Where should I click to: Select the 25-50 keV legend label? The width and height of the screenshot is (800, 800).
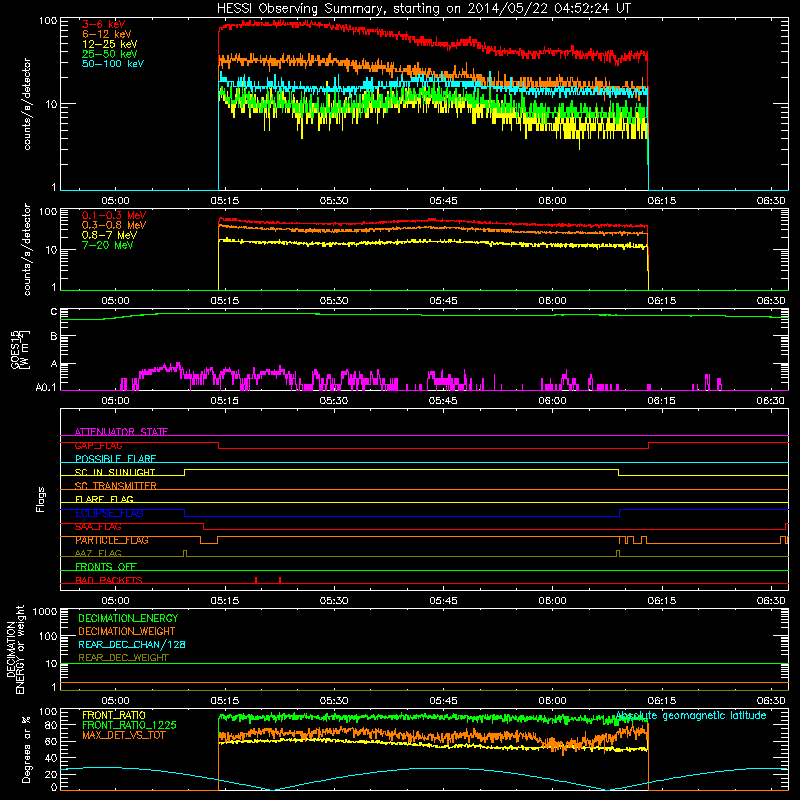(110, 54)
